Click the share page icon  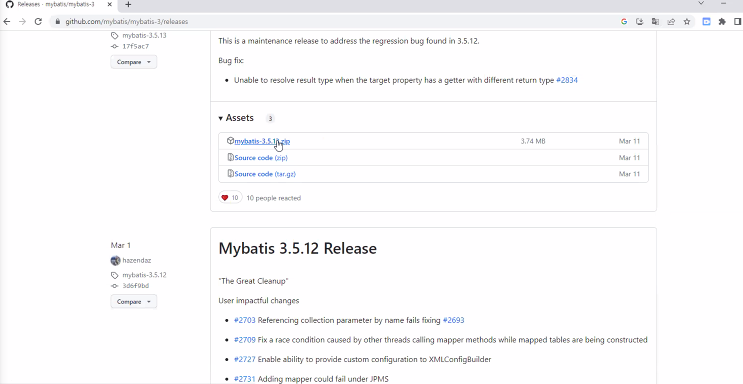click(671, 21)
